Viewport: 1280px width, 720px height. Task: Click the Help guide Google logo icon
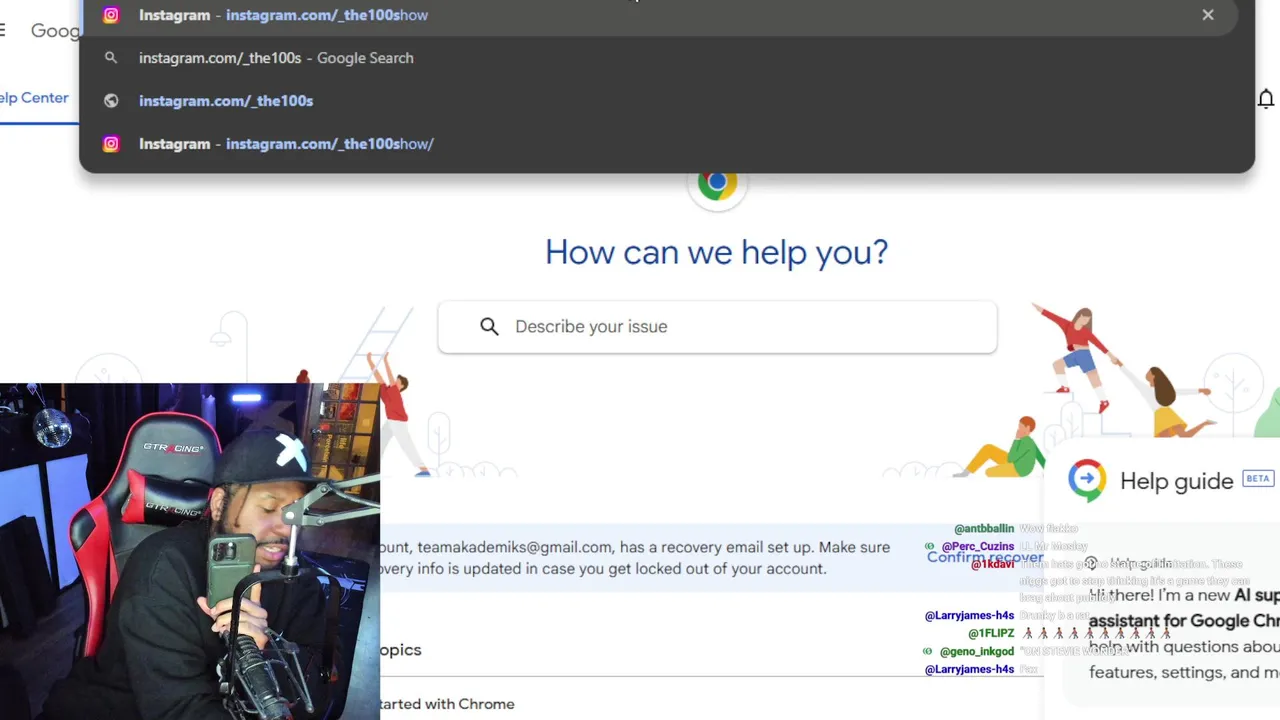(x=1087, y=481)
